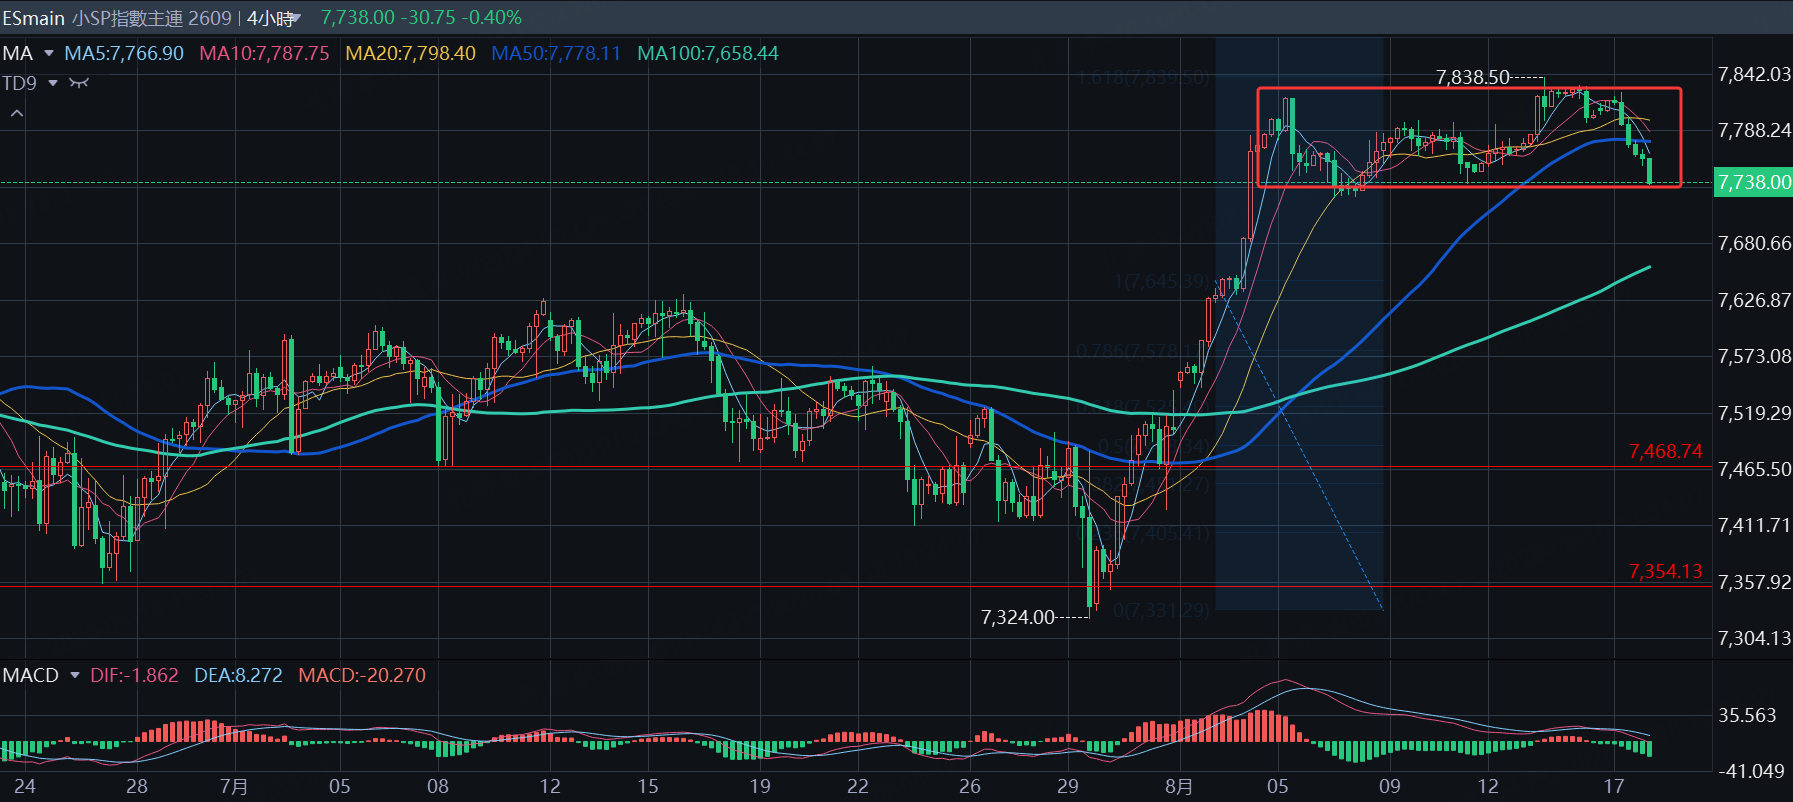Click the -30.75 price change value

pyautogui.click(x=428, y=18)
